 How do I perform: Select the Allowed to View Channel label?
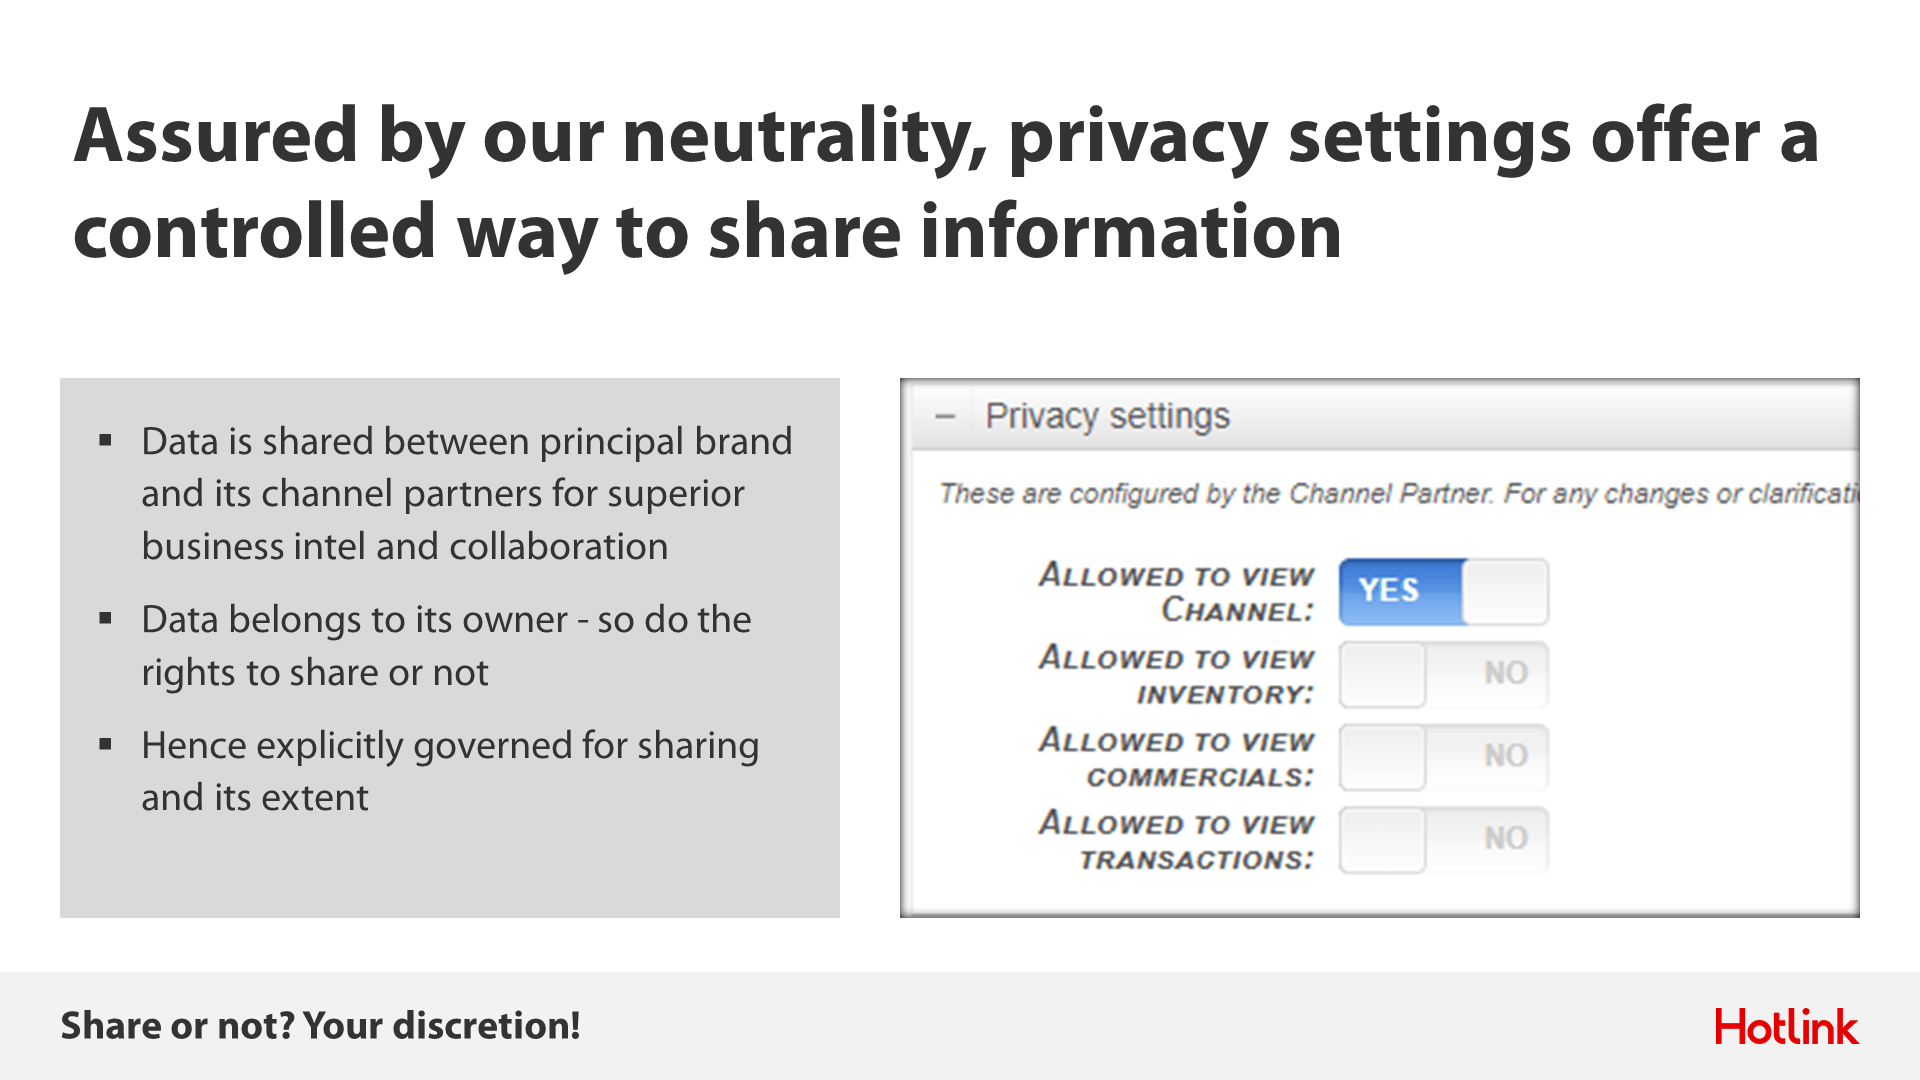click(1177, 592)
